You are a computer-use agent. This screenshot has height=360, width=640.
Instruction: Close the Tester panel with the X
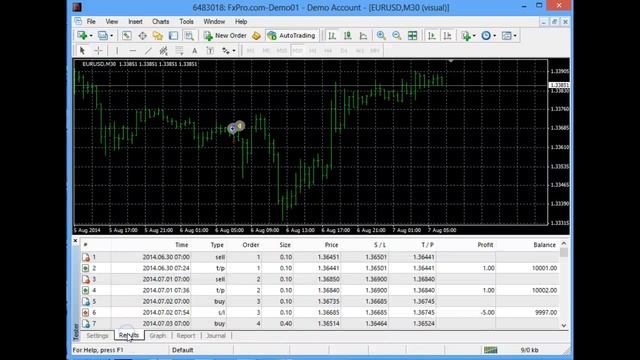pyautogui.click(x=76, y=241)
